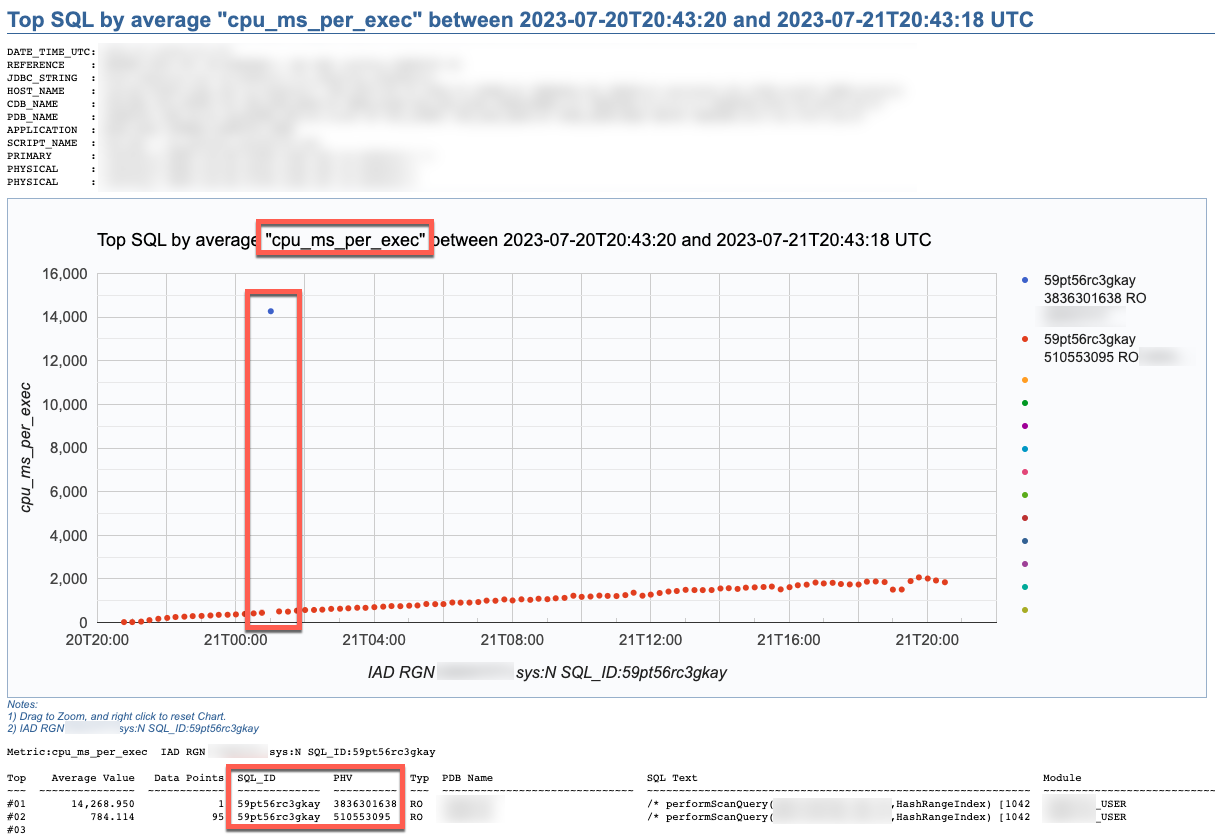Click the 16,000 y-axis tick label
This screenshot has height=835, width=1215.
pyautogui.click(x=61, y=274)
